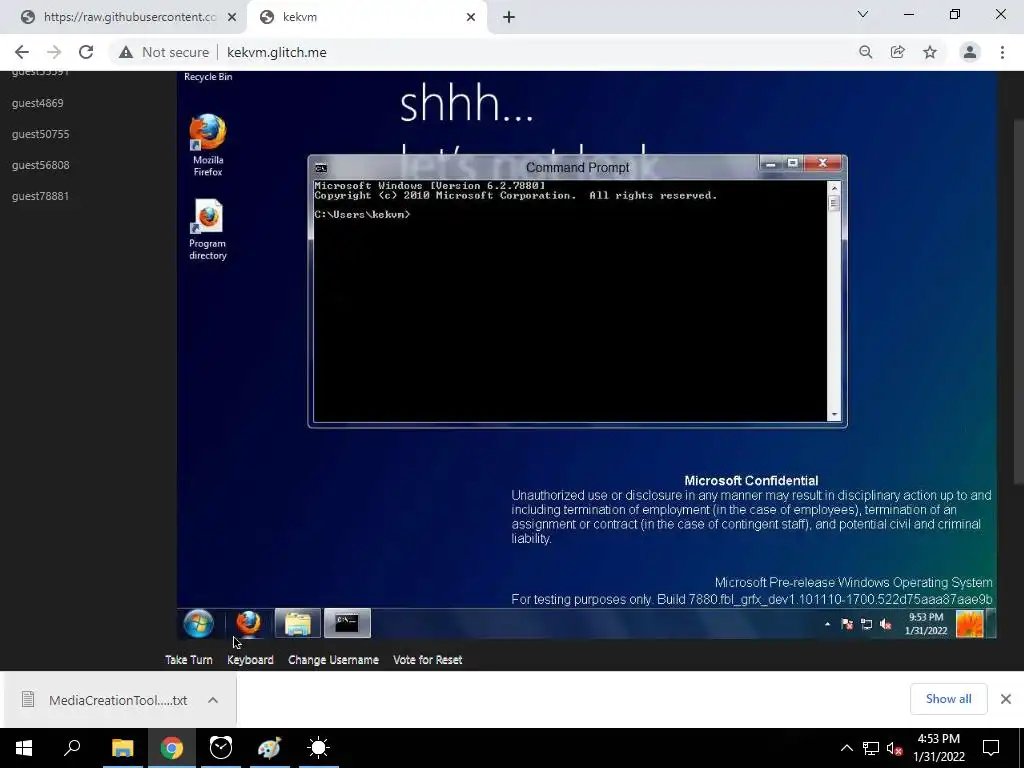Viewport: 1024px width, 768px height.
Task: Click scroll up arrow in Command Prompt
Action: click(x=834, y=188)
